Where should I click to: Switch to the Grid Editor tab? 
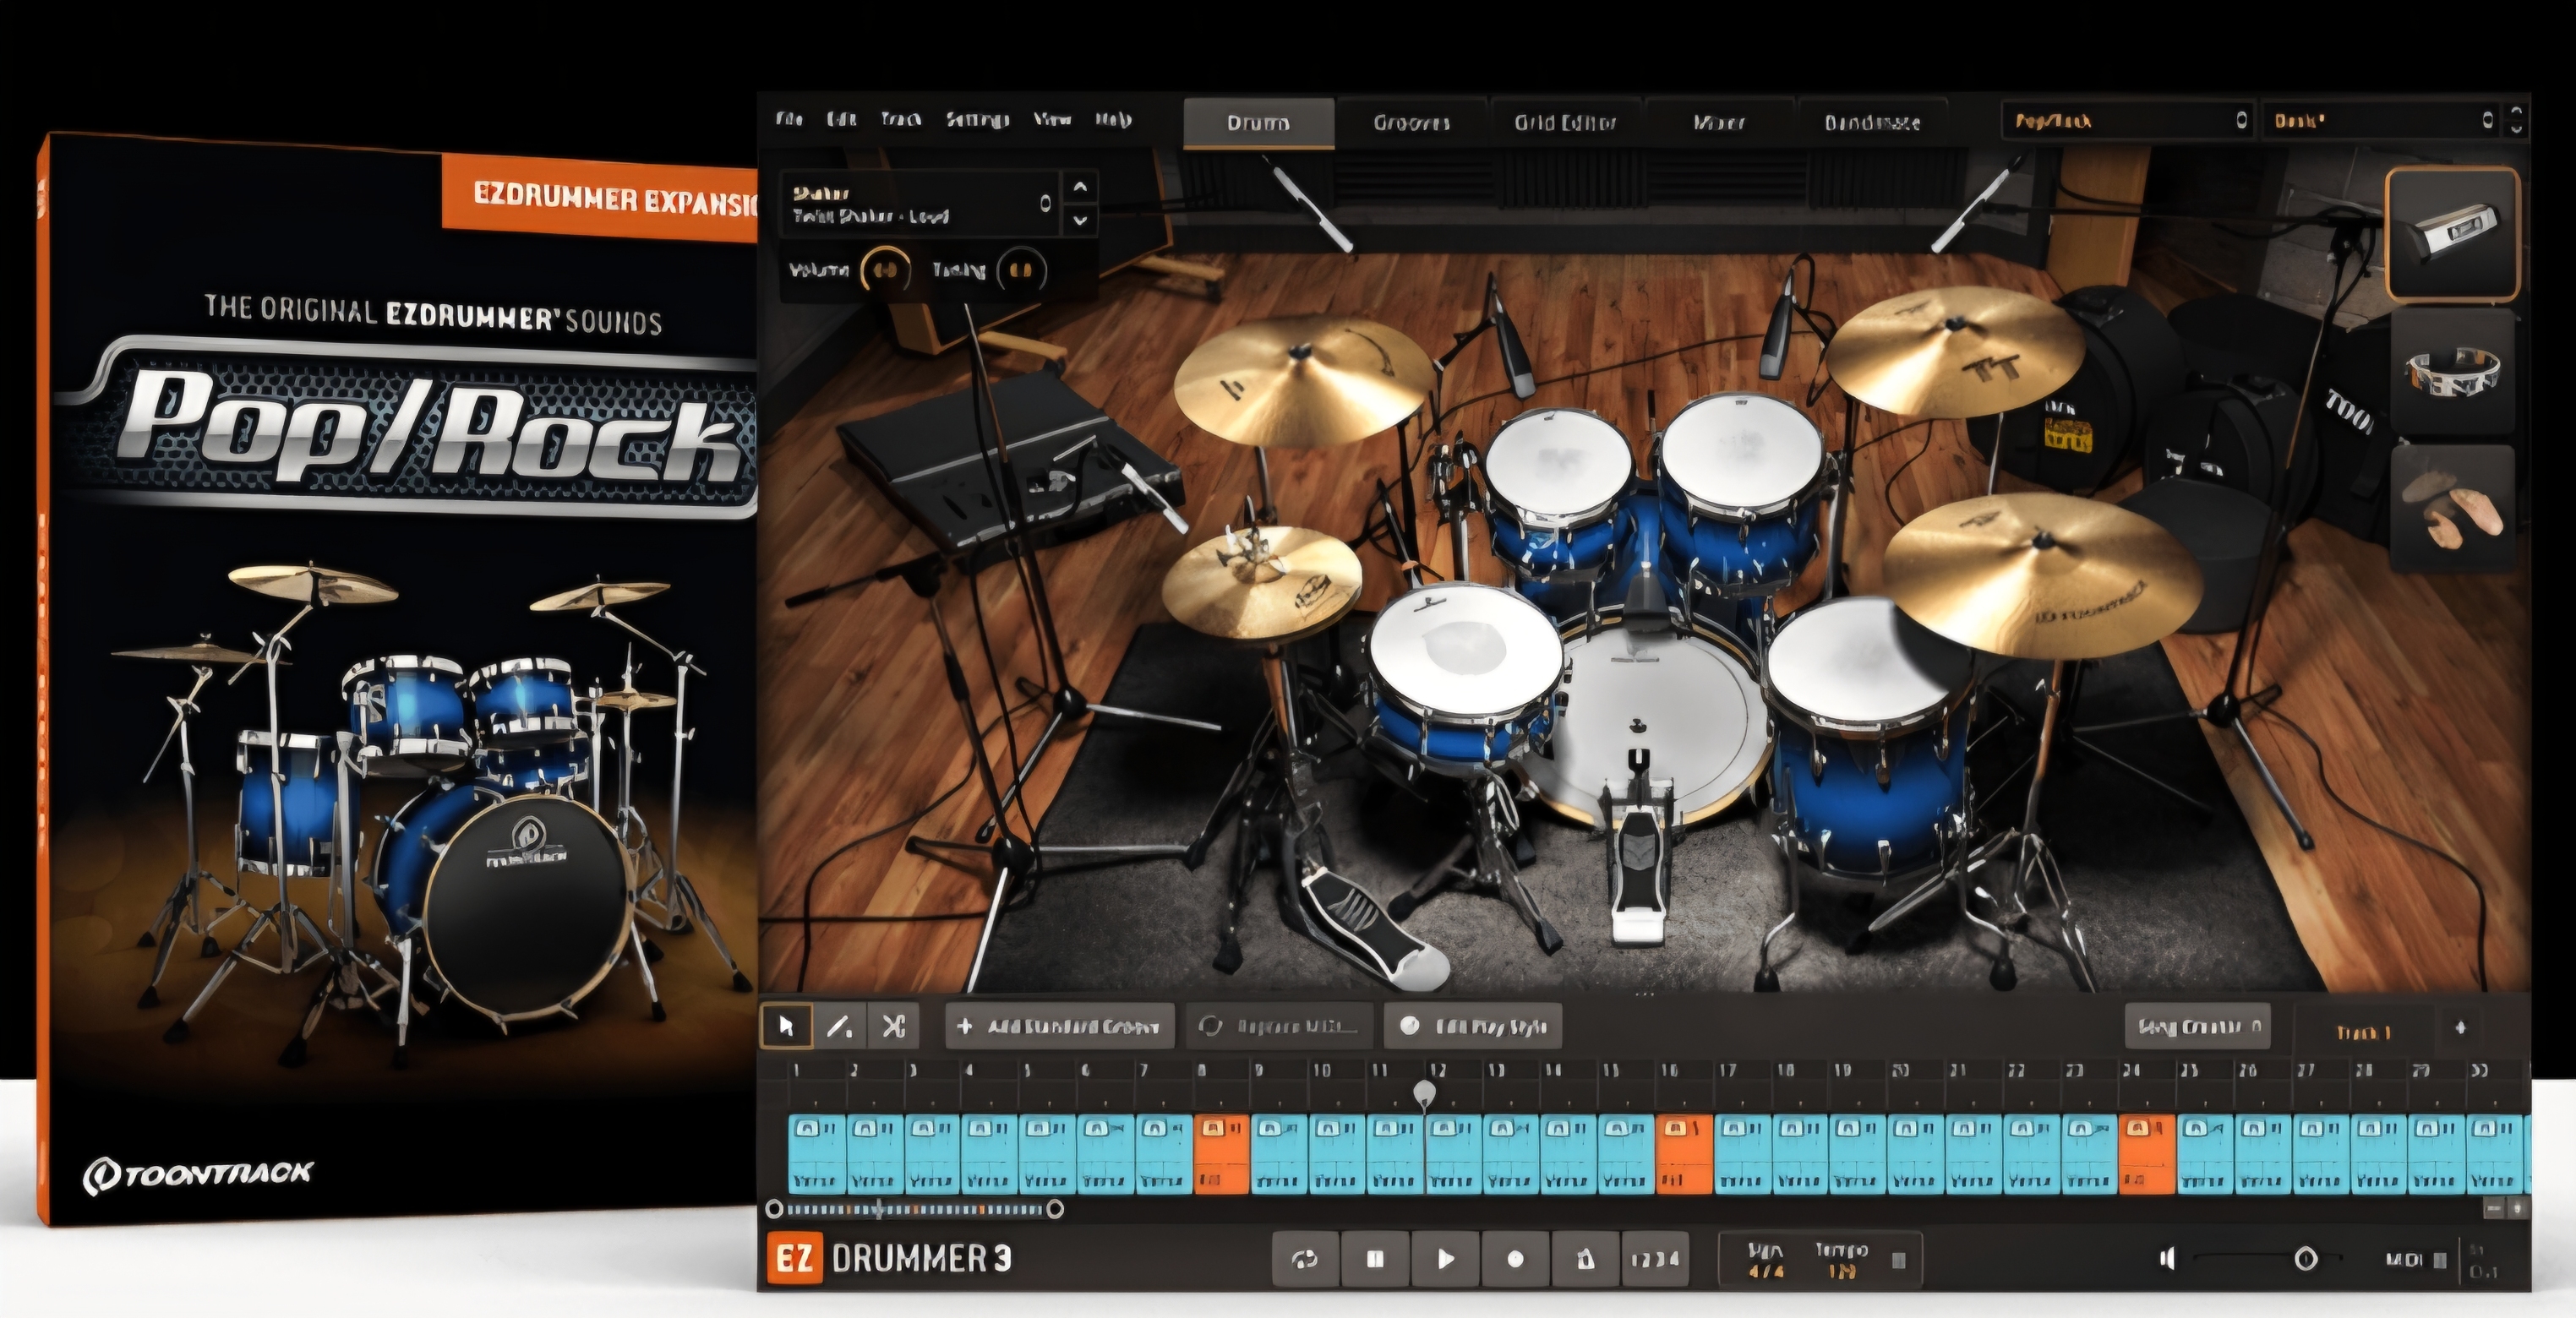point(1566,123)
